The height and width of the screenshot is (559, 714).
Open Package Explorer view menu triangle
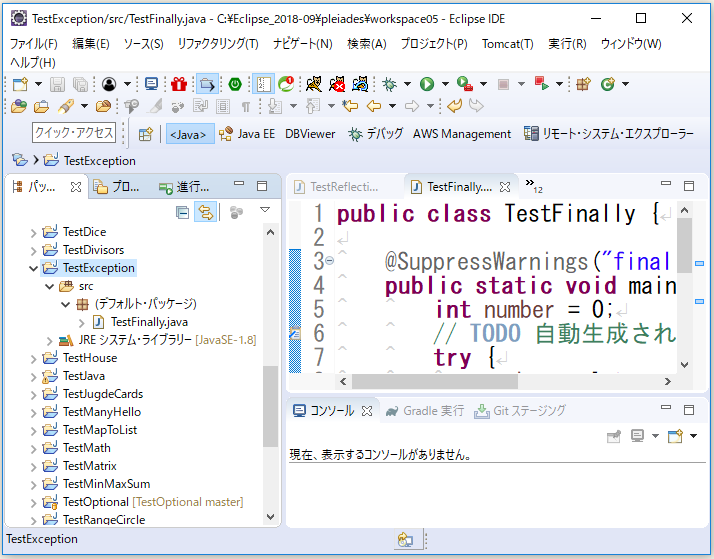[x=265, y=210]
